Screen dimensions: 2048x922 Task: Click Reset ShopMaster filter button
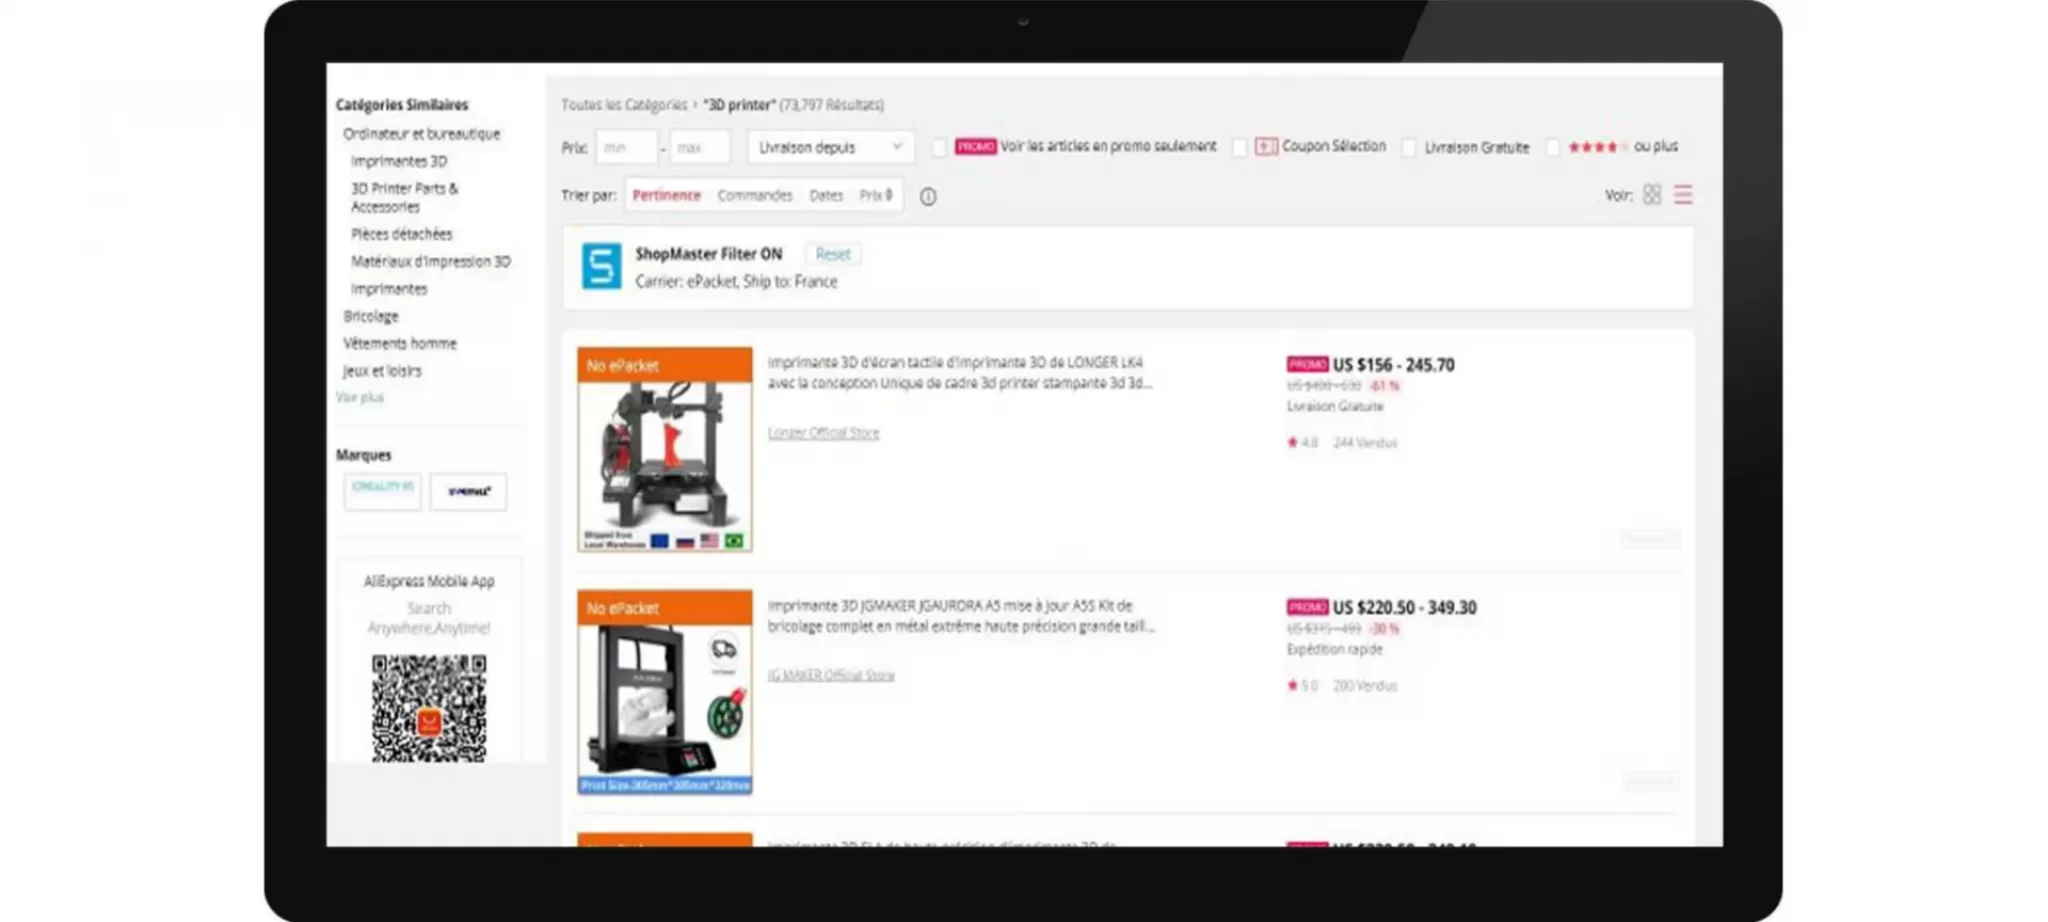pyautogui.click(x=833, y=254)
